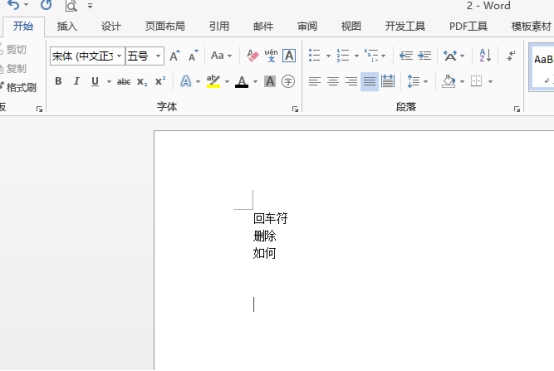Open the underline style dropdown arrow
Viewport: 554px width, 371px height.
pos(109,82)
